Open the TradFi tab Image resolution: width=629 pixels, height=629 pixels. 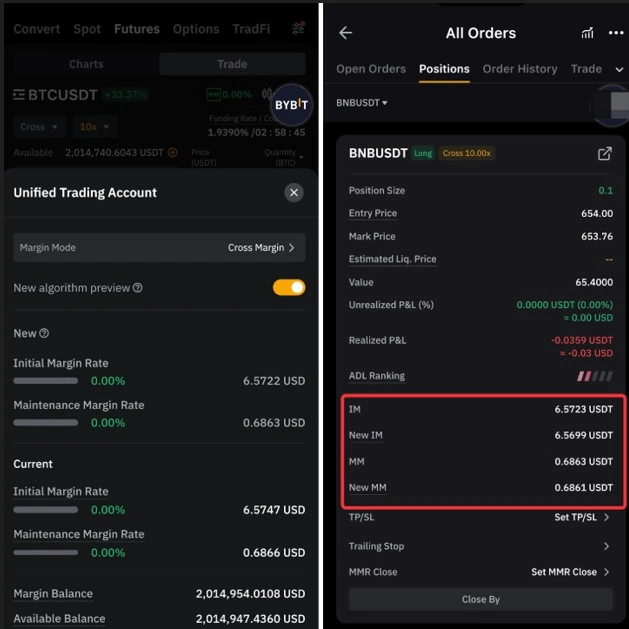[x=251, y=29]
